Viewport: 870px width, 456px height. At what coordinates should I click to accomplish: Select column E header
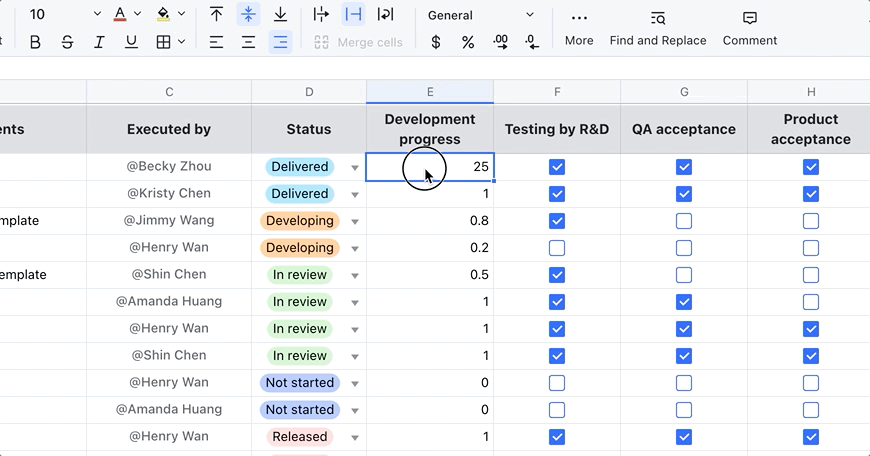[x=430, y=92]
